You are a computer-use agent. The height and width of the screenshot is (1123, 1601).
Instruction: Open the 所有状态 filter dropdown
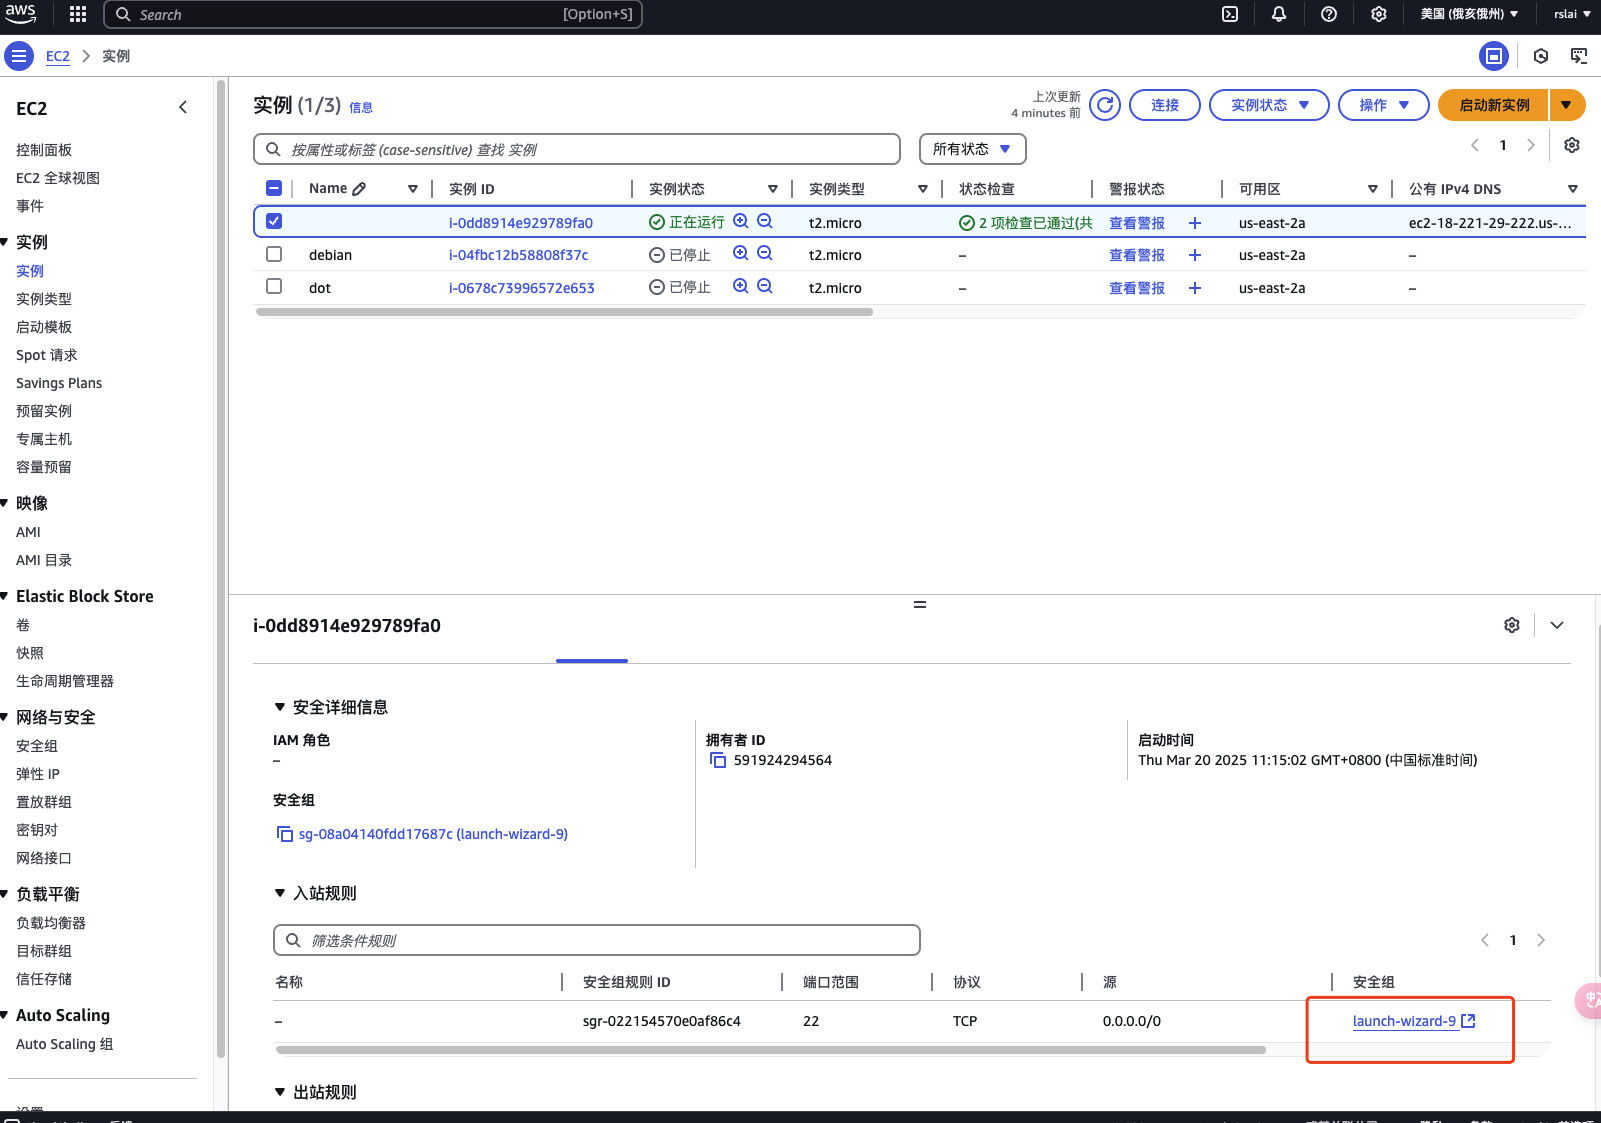coord(972,149)
